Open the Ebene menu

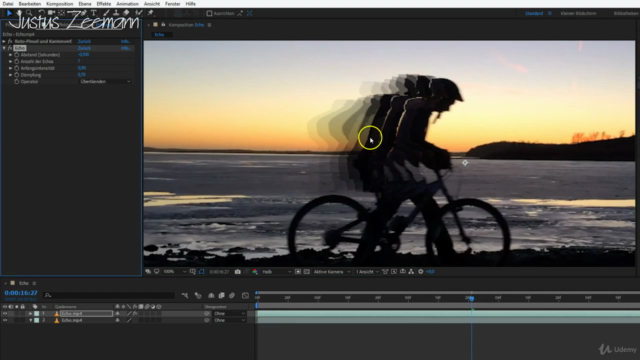point(85,4)
